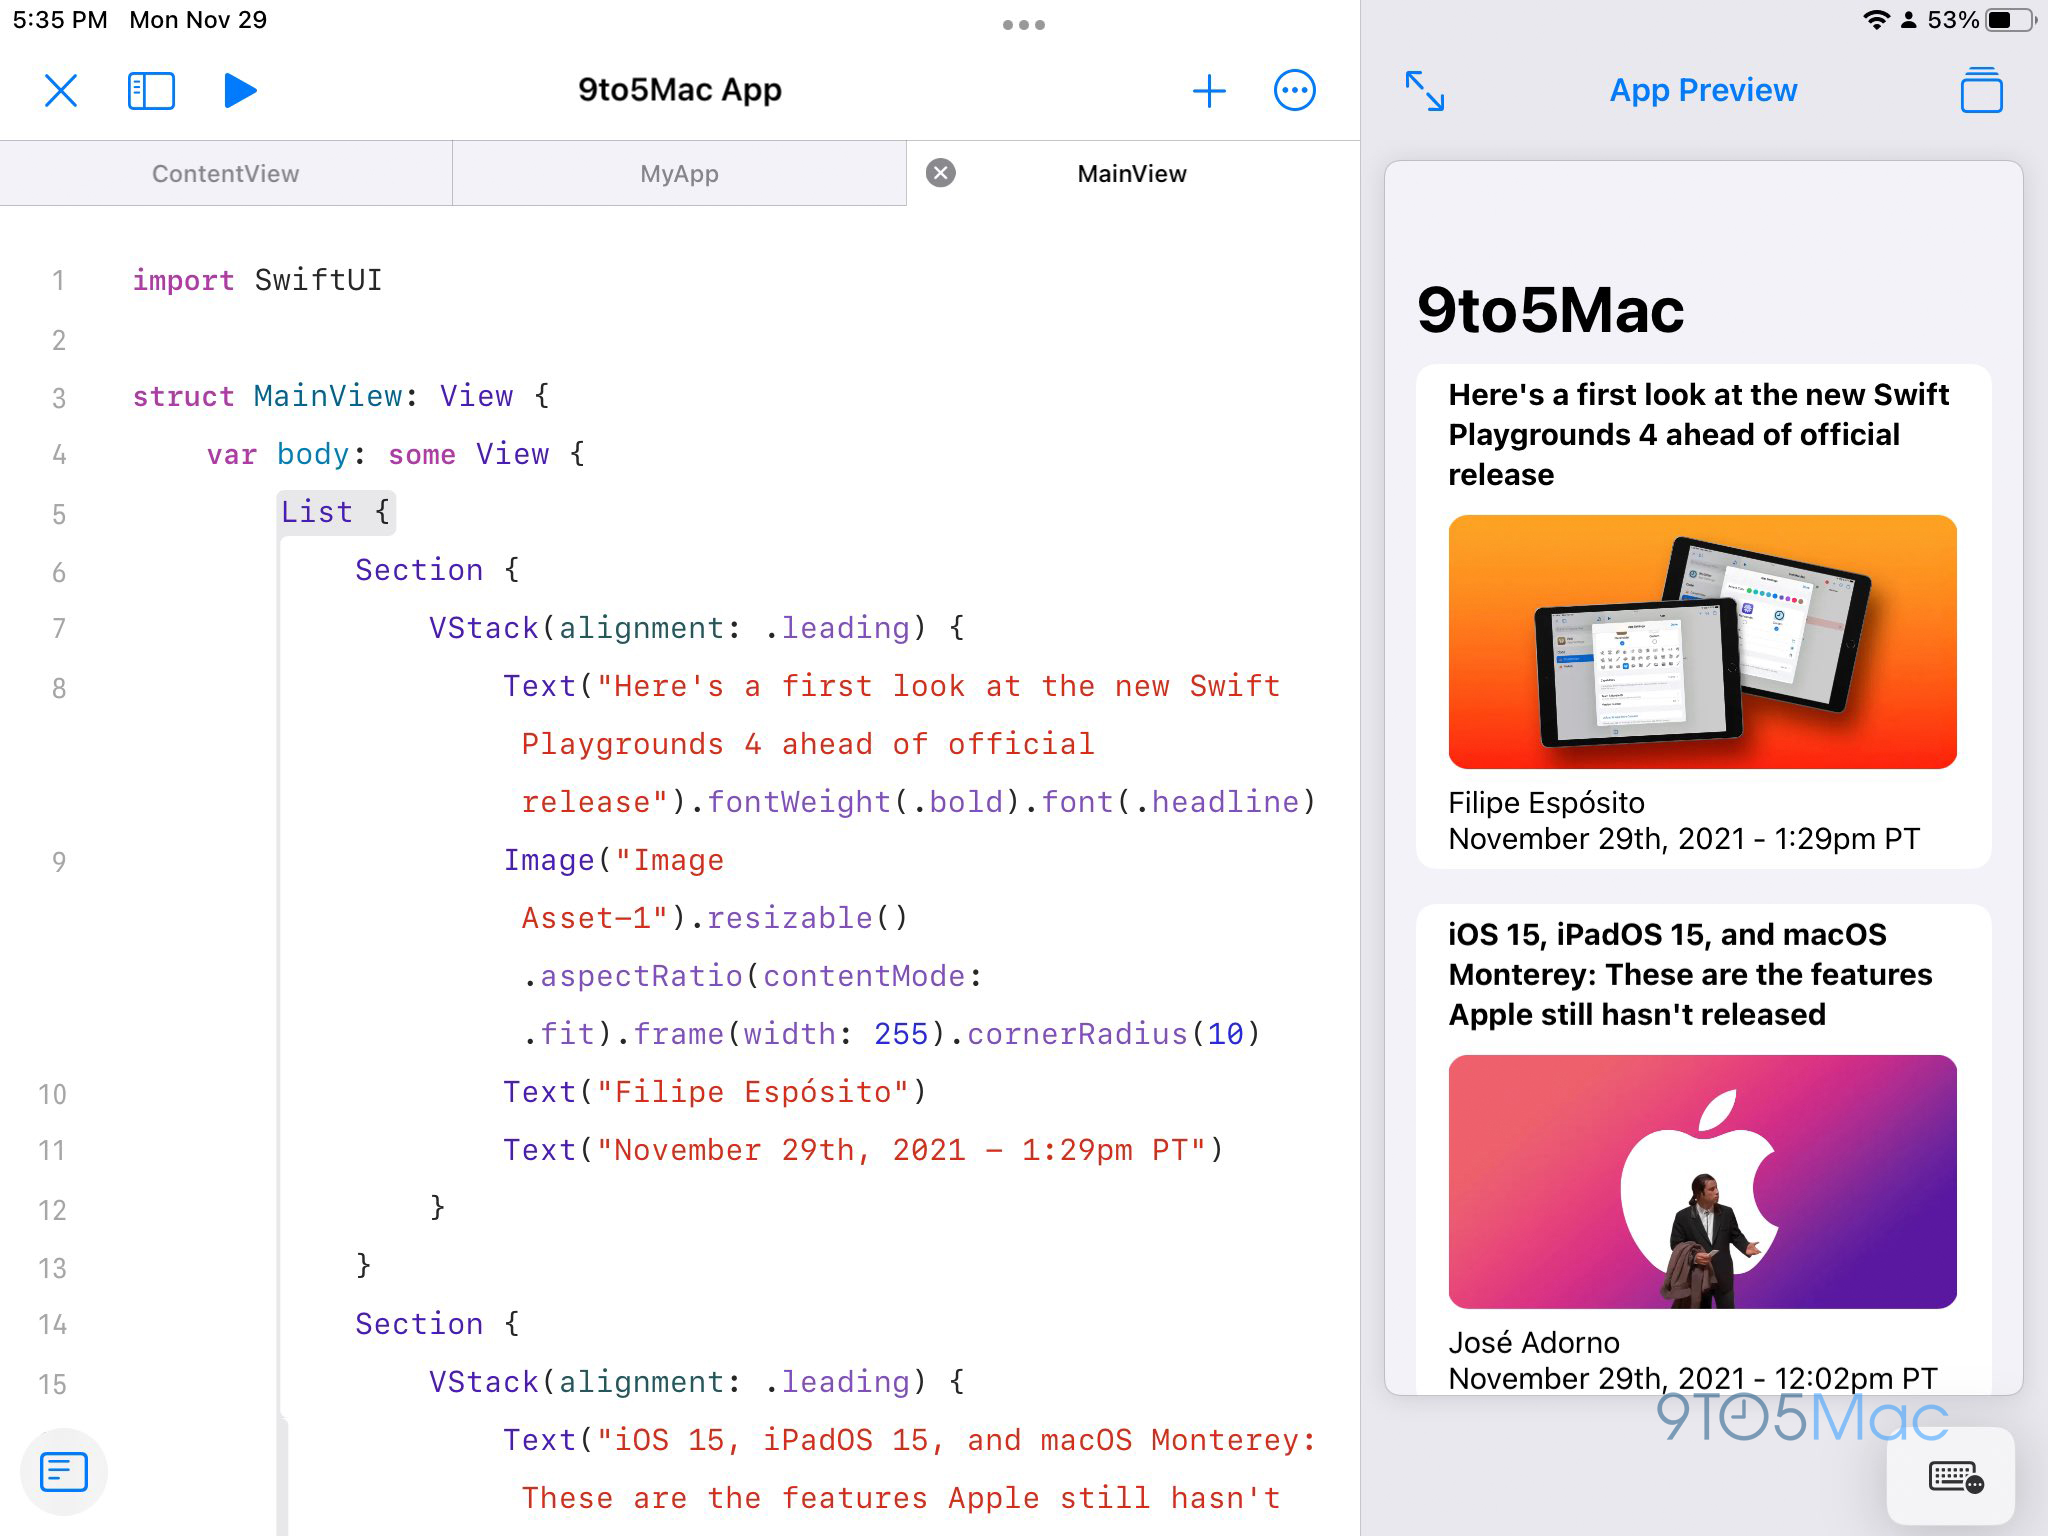Tap the Swift Playgrounds 4 article card
Viewport: 2048px width, 1536px height.
[1700, 434]
